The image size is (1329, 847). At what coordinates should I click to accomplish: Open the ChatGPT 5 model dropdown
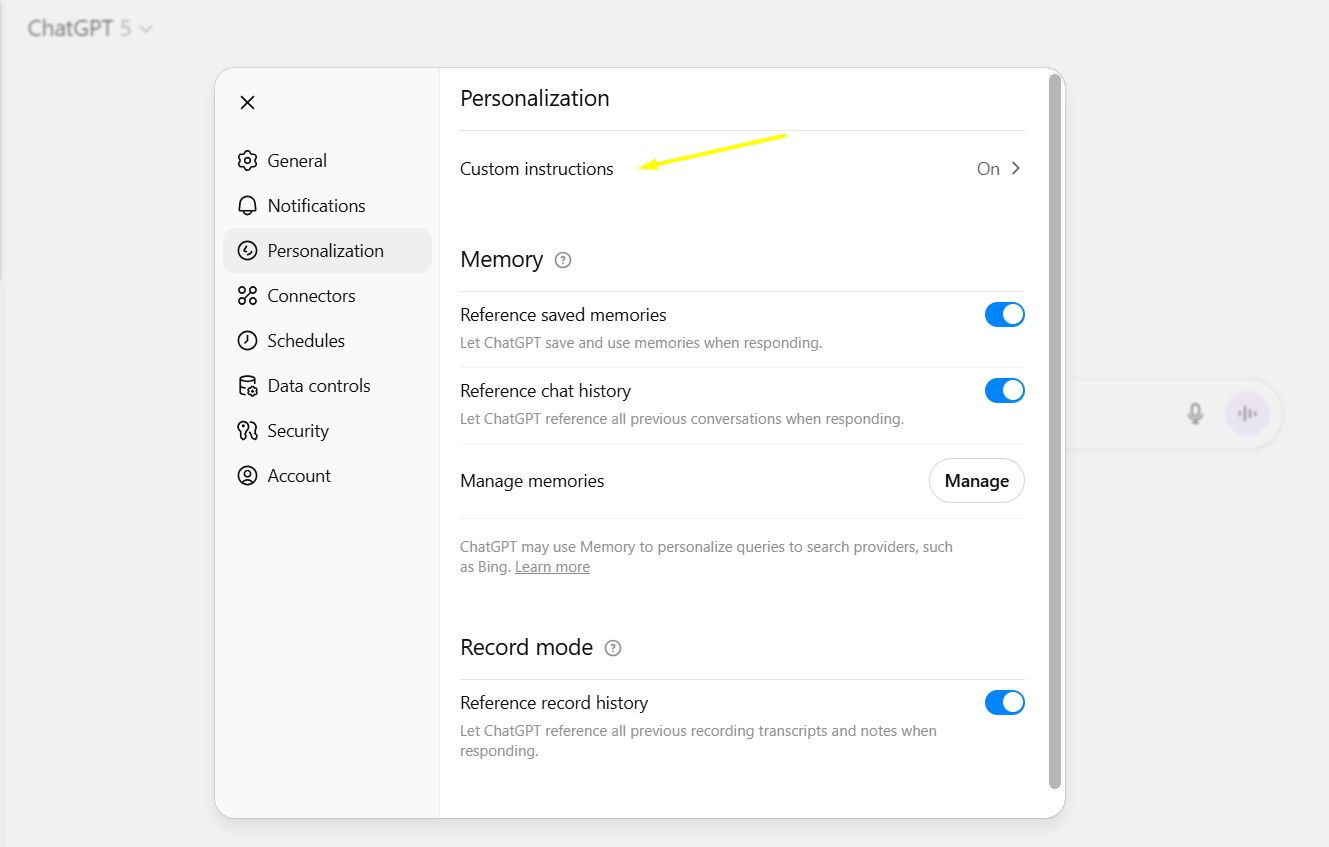click(90, 29)
